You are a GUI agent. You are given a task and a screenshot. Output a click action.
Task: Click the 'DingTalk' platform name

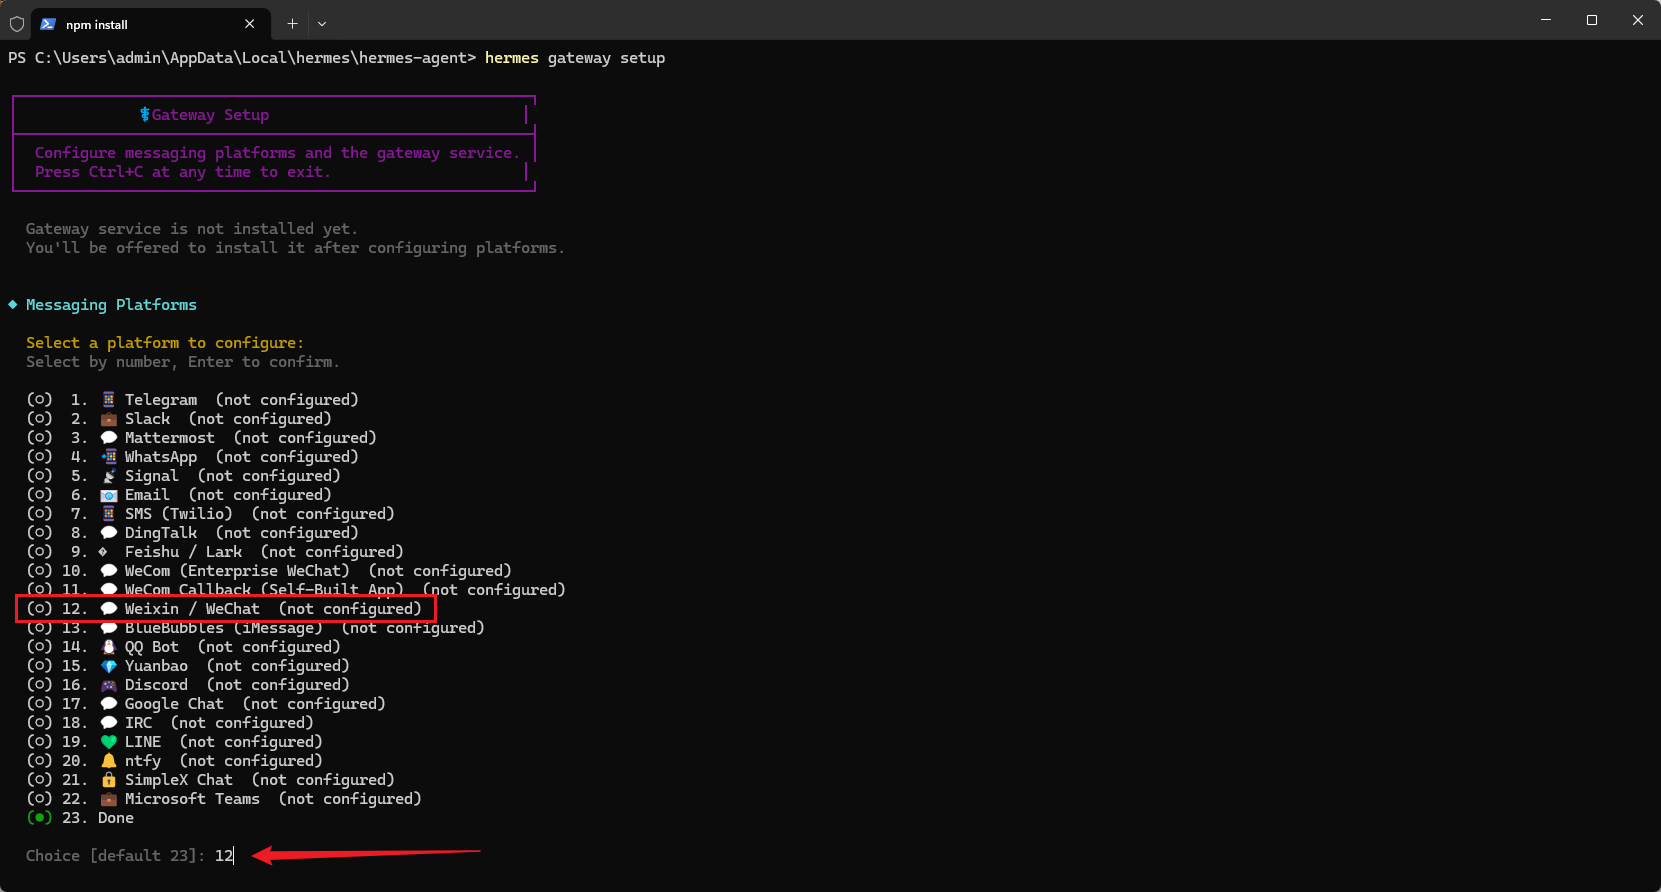point(161,533)
